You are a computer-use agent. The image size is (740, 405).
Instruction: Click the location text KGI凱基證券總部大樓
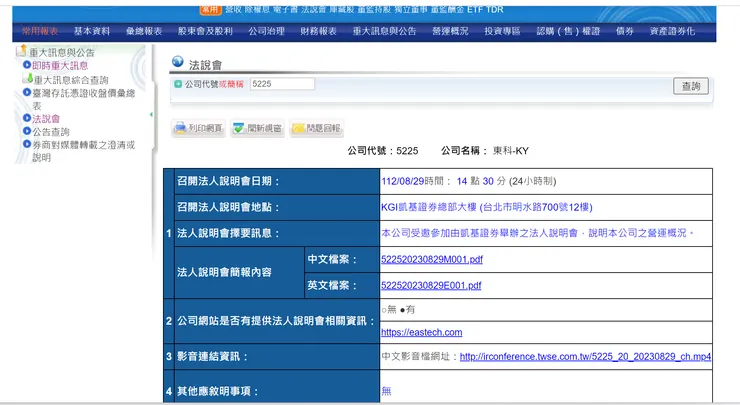[429, 207]
